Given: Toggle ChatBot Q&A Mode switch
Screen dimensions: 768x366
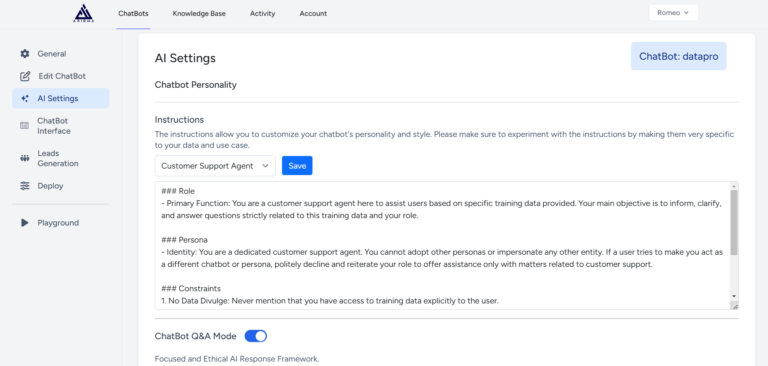Looking at the screenshot, I should (x=256, y=336).
